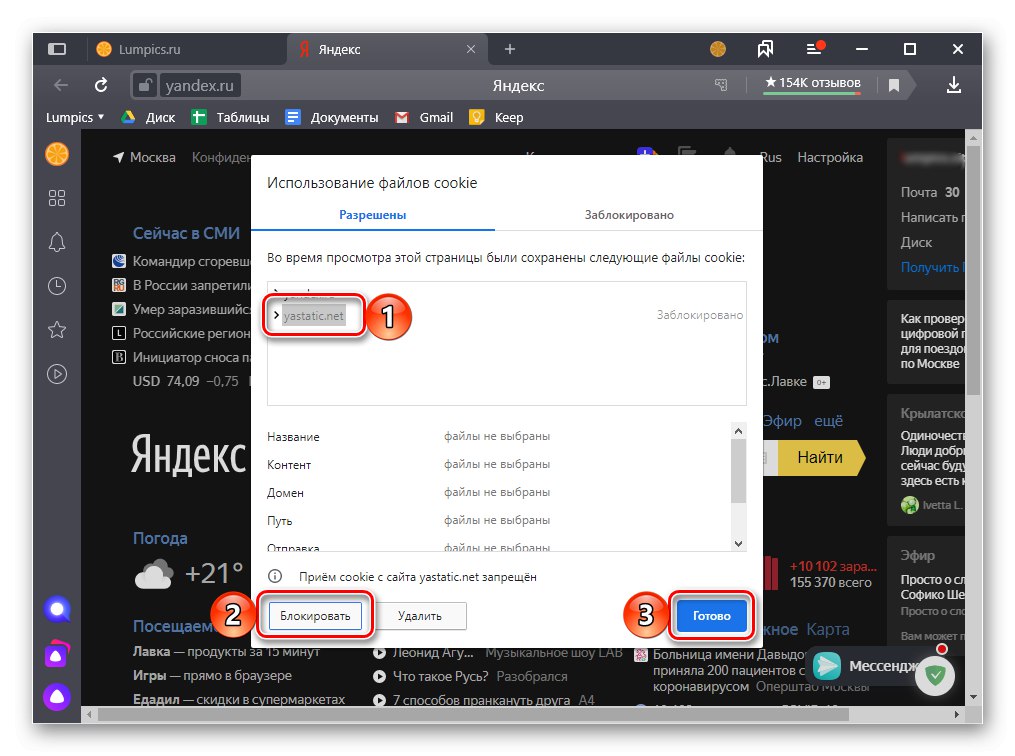The image size is (1015, 756).
Task: Open the browser menu with notification dot
Action: [815, 49]
